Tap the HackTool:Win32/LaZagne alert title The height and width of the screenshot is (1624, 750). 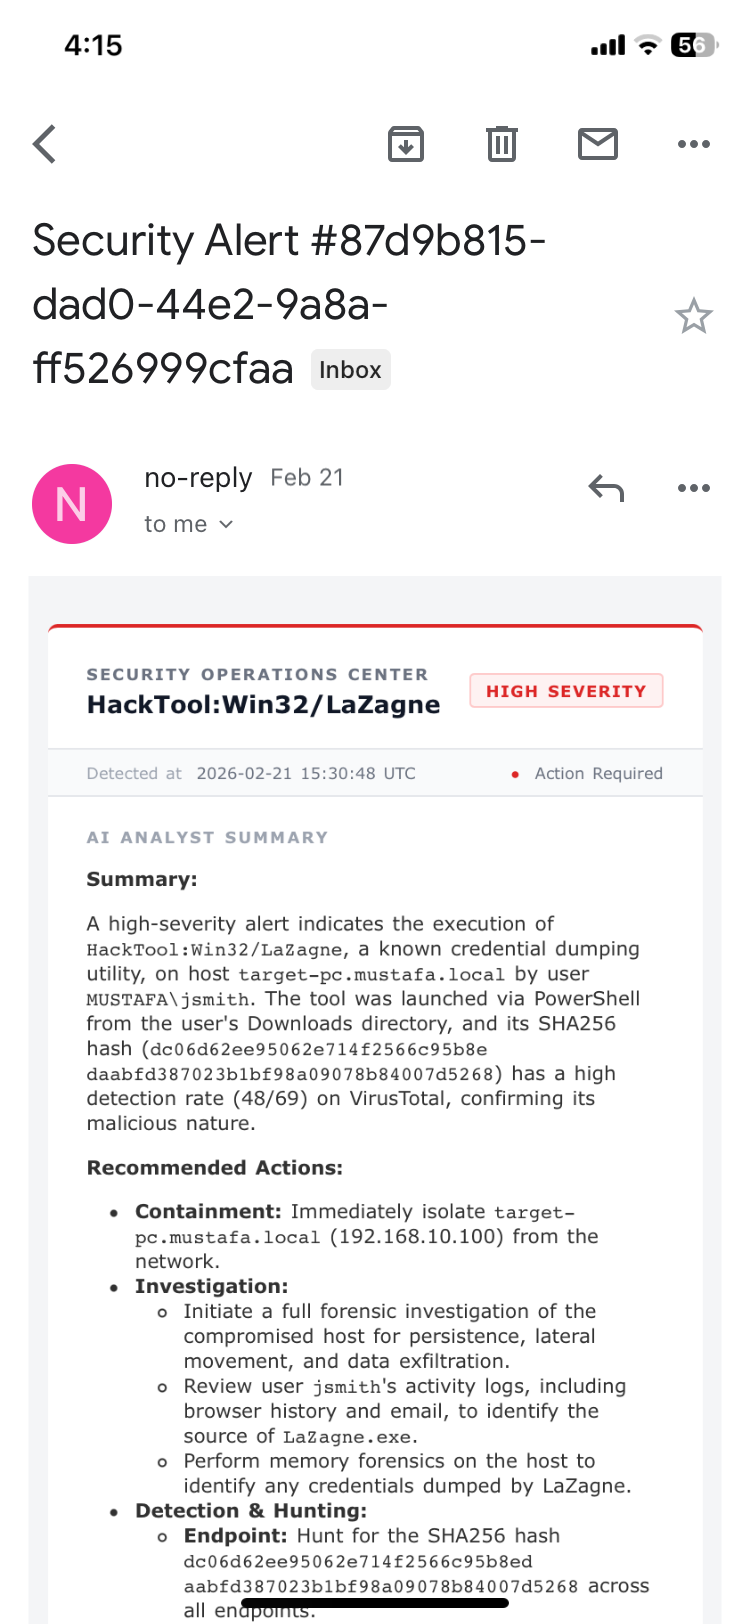click(x=263, y=704)
